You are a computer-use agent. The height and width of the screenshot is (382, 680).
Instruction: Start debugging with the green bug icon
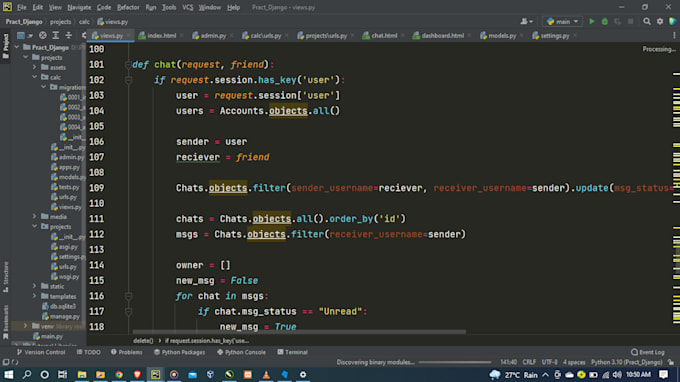pyautogui.click(x=605, y=21)
